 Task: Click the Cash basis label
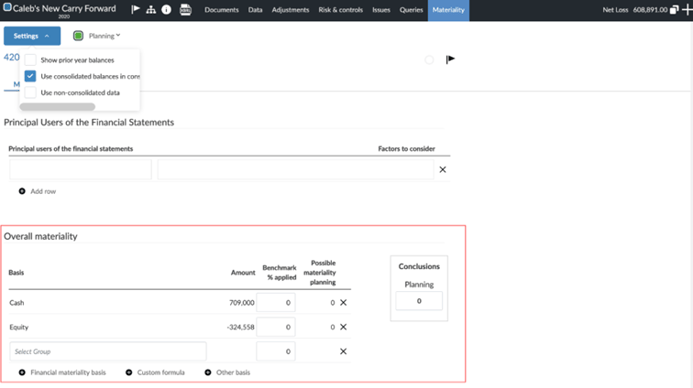click(17, 303)
